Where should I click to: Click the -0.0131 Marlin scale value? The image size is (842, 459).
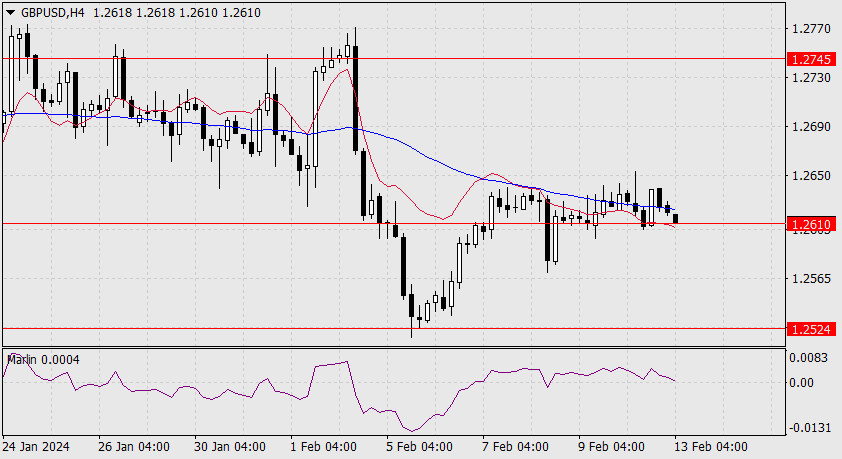click(x=809, y=428)
